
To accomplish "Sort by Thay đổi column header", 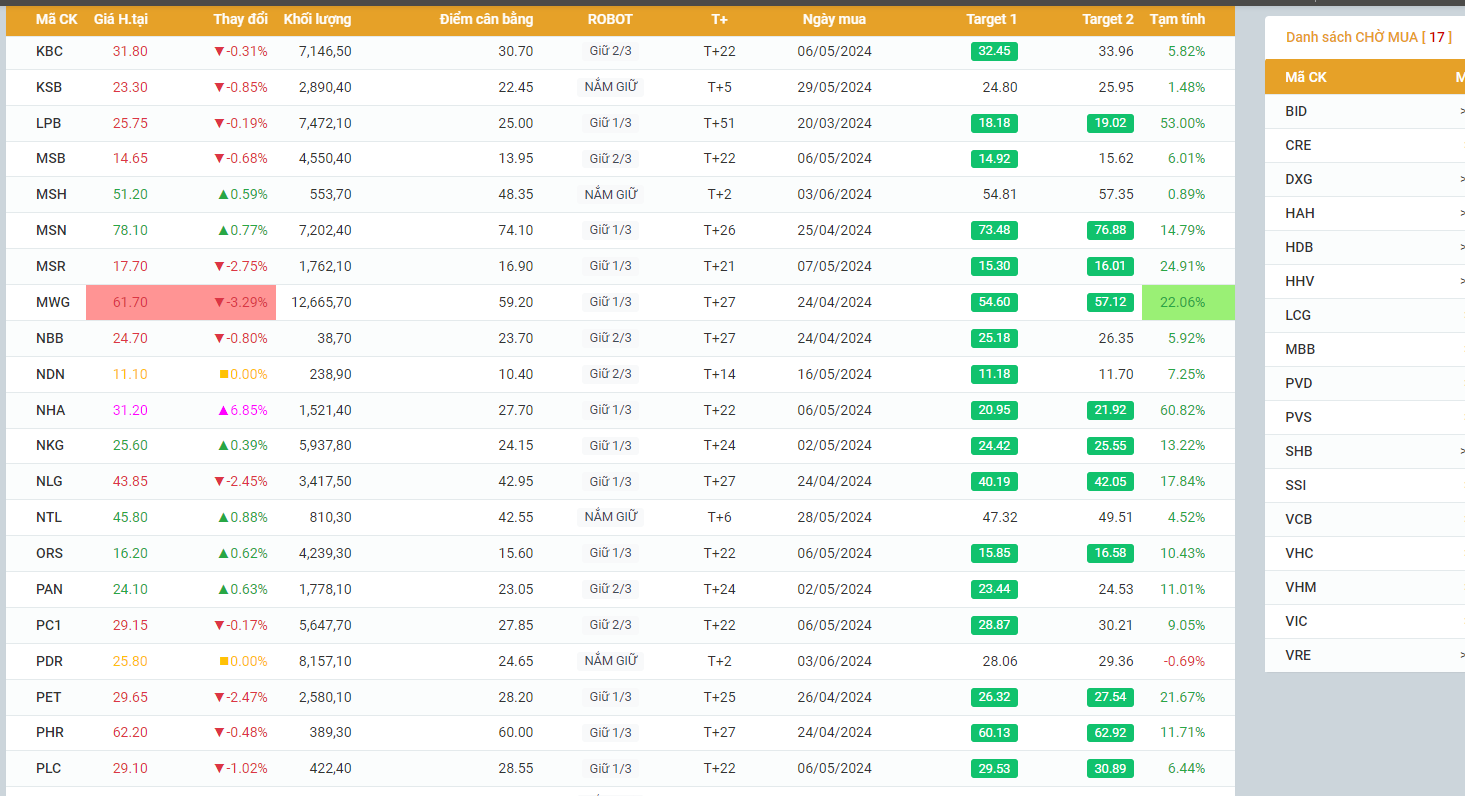I will click(240, 19).
